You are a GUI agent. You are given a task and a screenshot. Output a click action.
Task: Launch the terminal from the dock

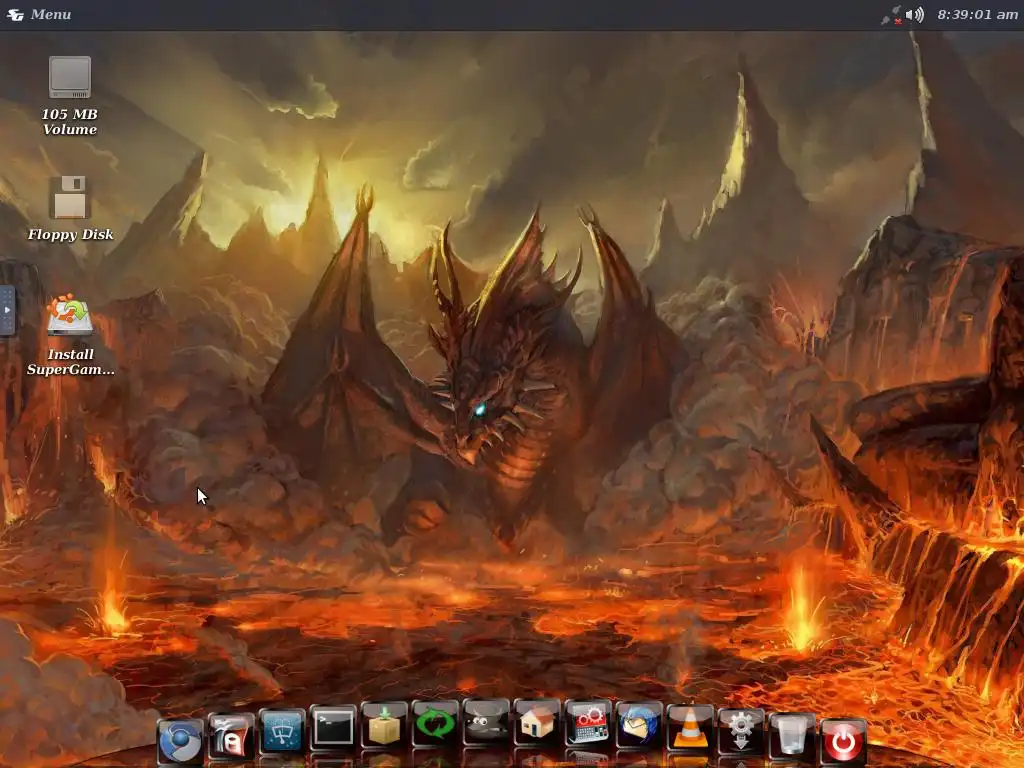[333, 727]
